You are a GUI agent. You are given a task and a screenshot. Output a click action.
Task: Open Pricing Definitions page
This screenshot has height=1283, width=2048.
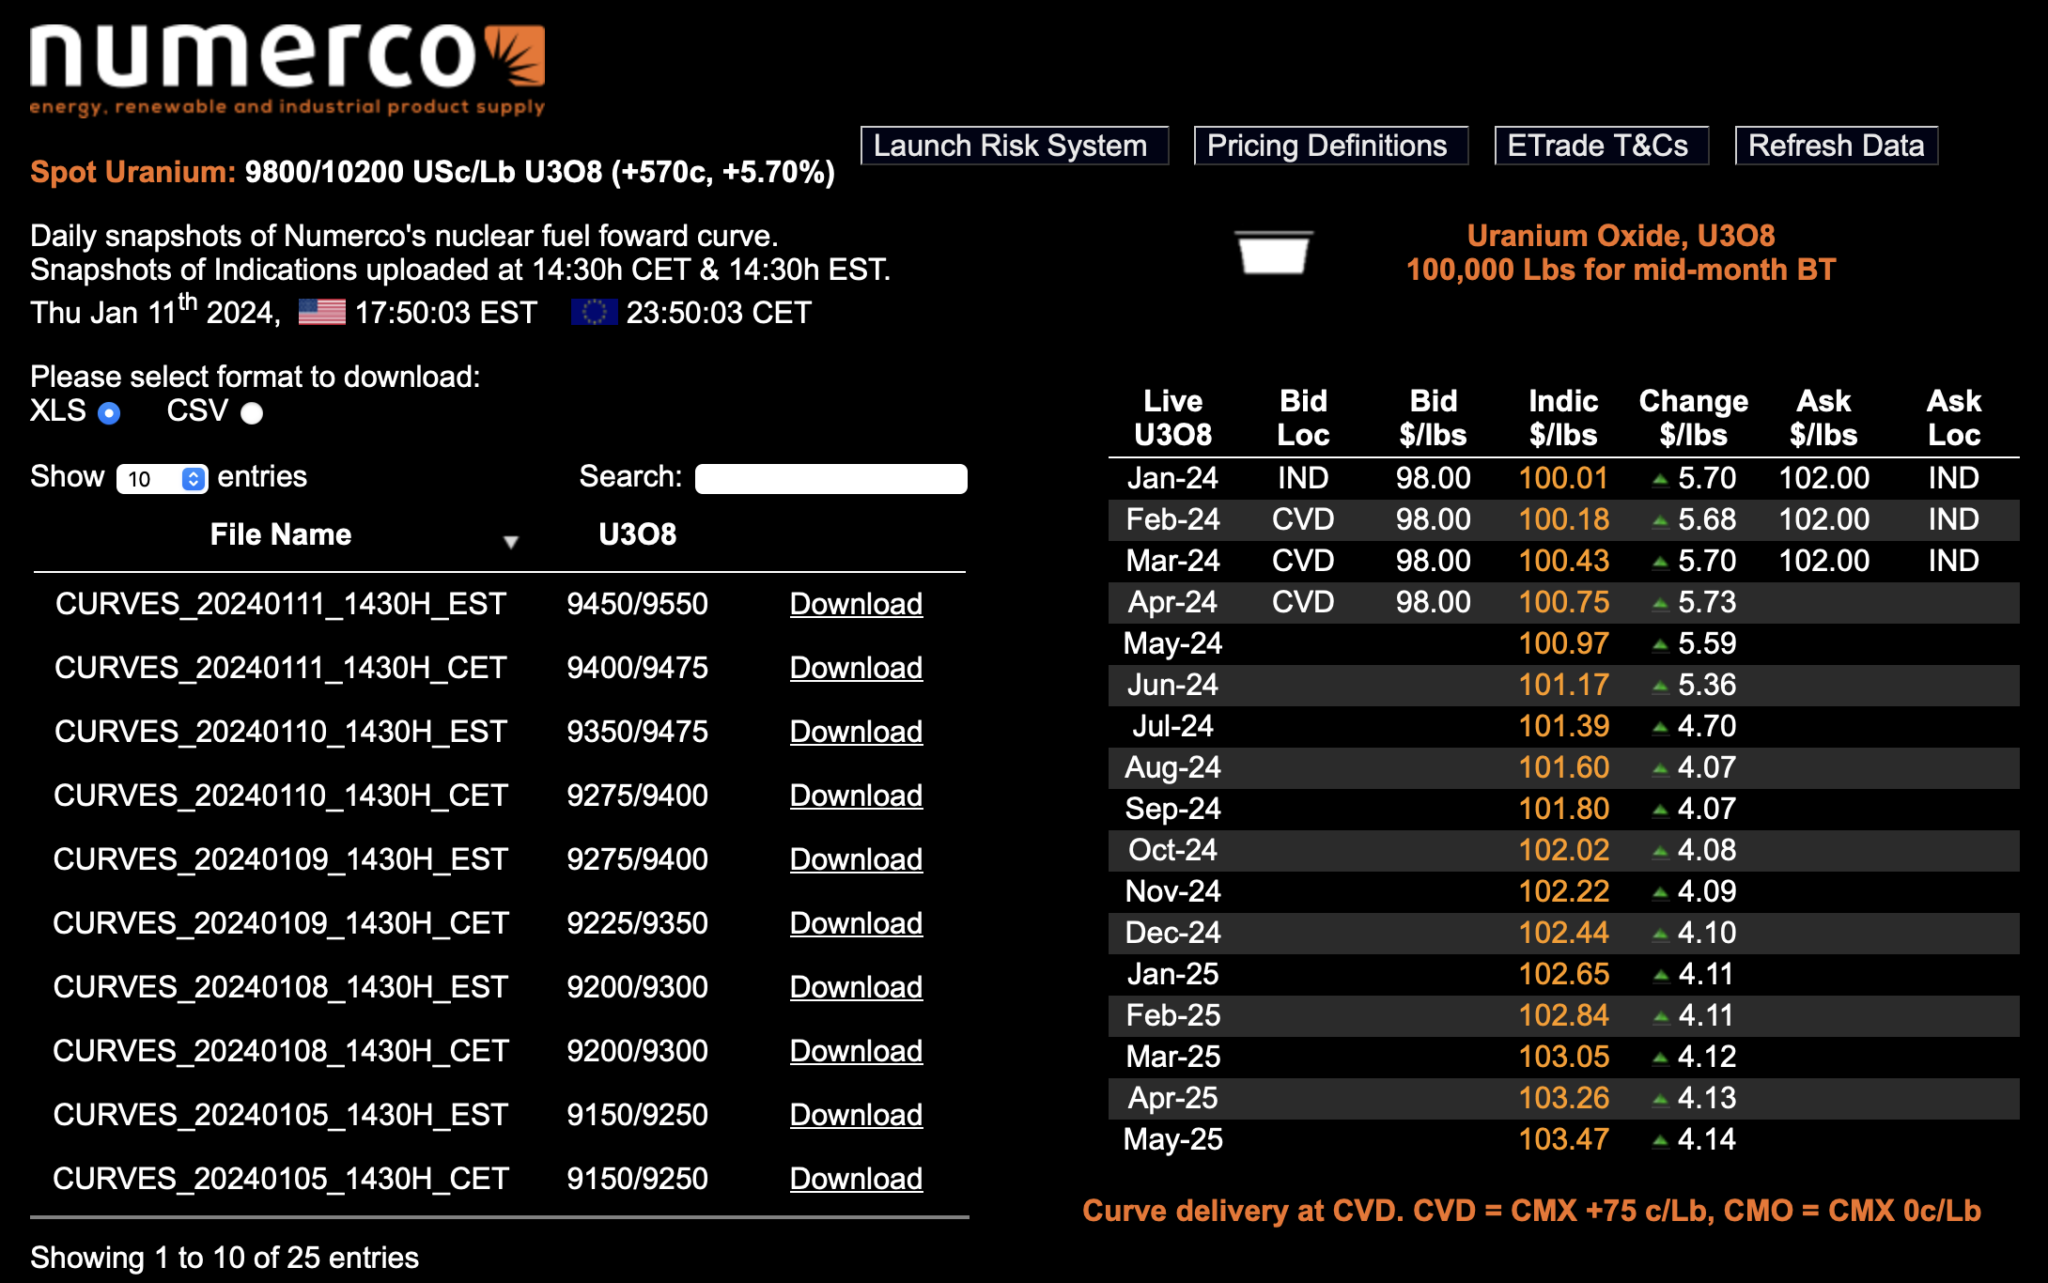coord(1330,146)
